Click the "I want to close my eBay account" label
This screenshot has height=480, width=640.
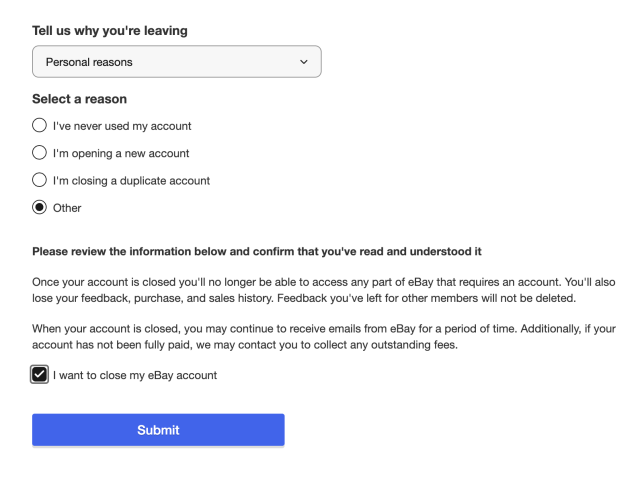click(137, 375)
